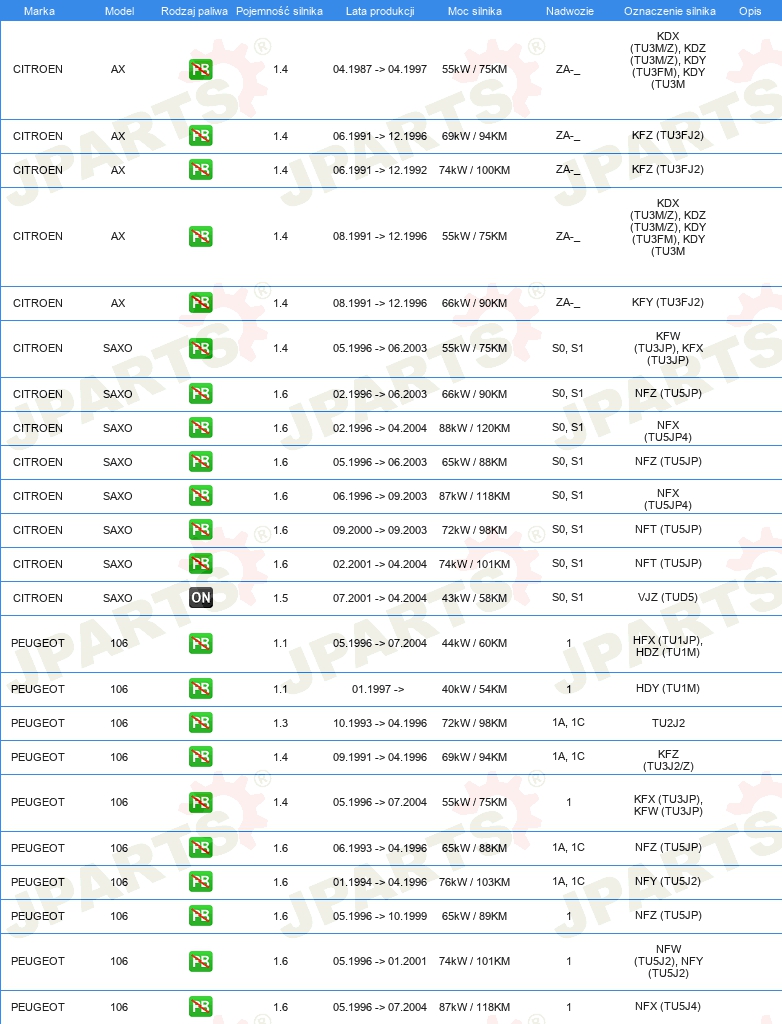782x1024 pixels.
Task: Click the Nadwozie column header
Action: (570, 11)
